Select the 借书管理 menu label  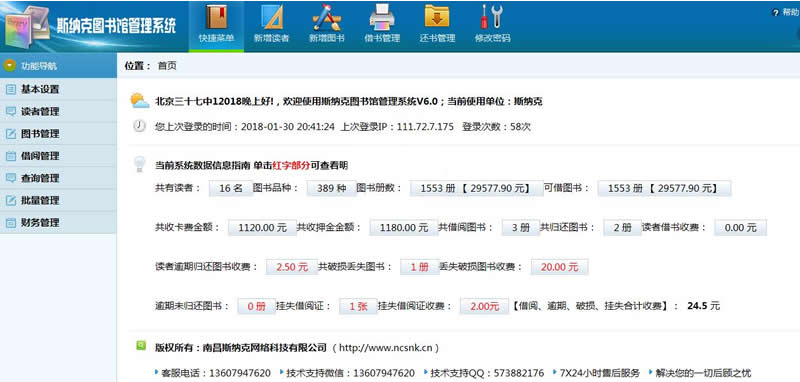pos(382,38)
